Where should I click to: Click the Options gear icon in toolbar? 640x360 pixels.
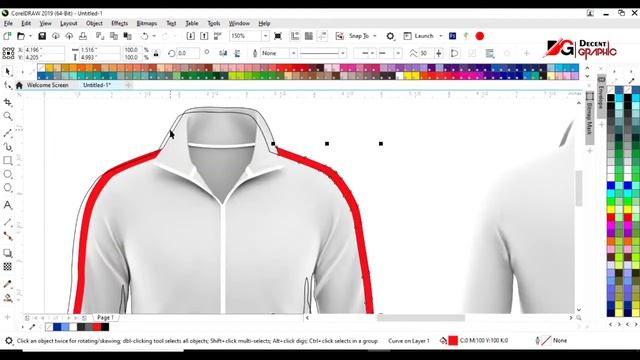click(390, 36)
